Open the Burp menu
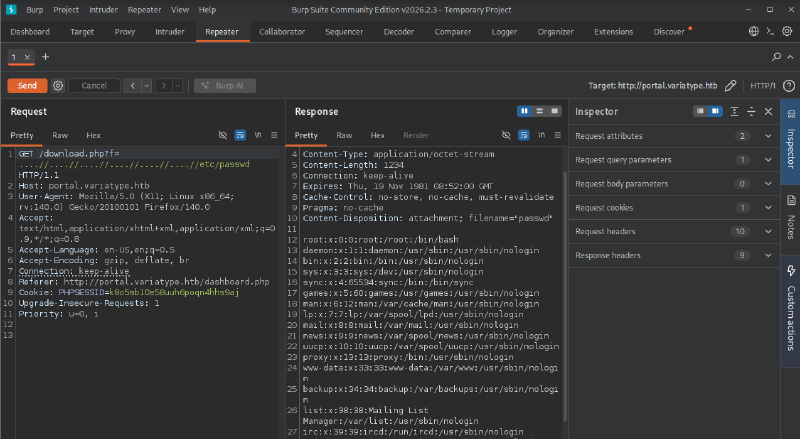 [35, 10]
